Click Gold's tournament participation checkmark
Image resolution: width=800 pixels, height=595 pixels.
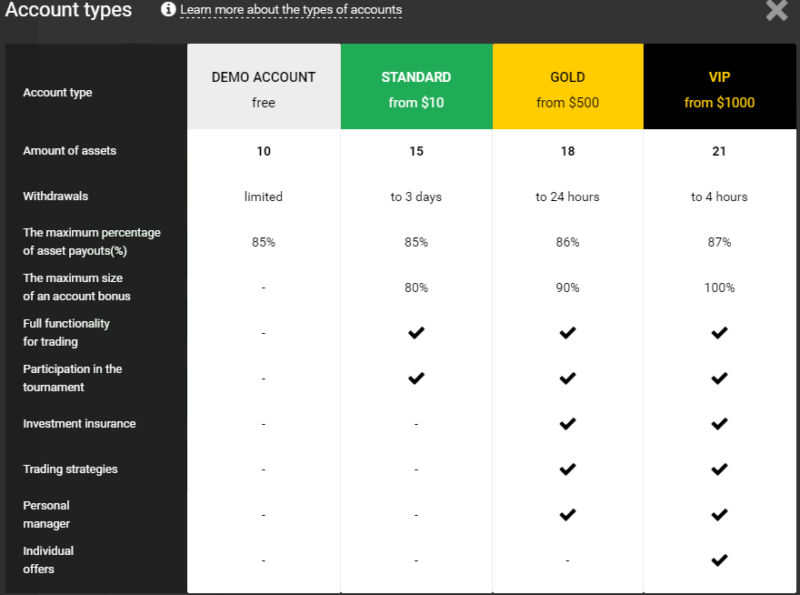coord(568,378)
